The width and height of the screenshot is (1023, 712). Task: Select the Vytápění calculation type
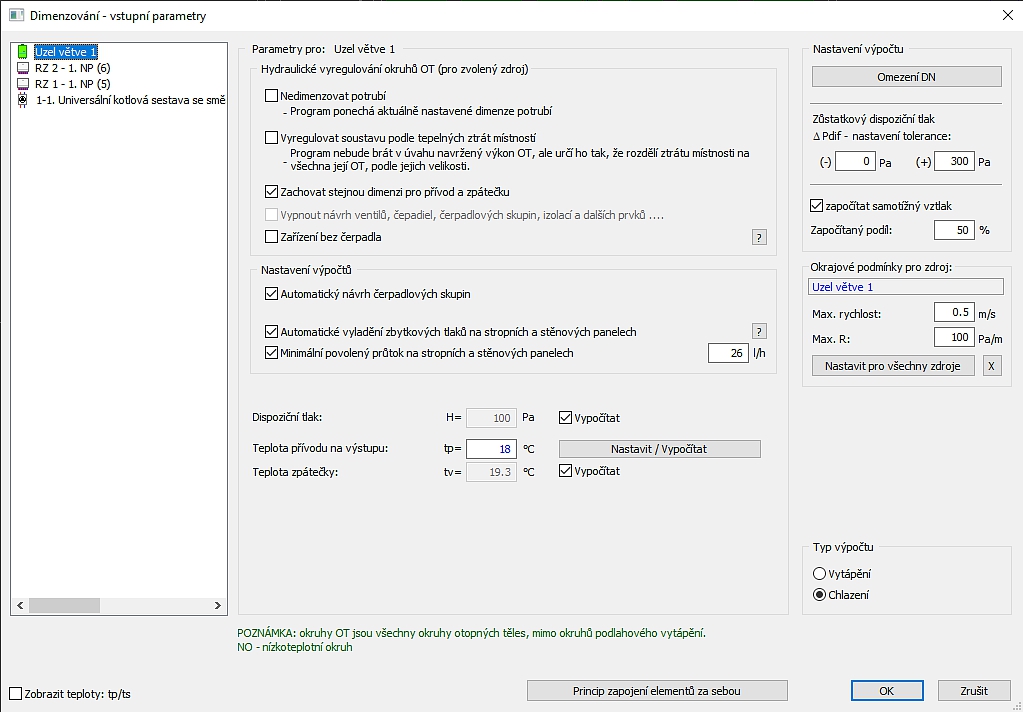pyautogui.click(x=819, y=574)
